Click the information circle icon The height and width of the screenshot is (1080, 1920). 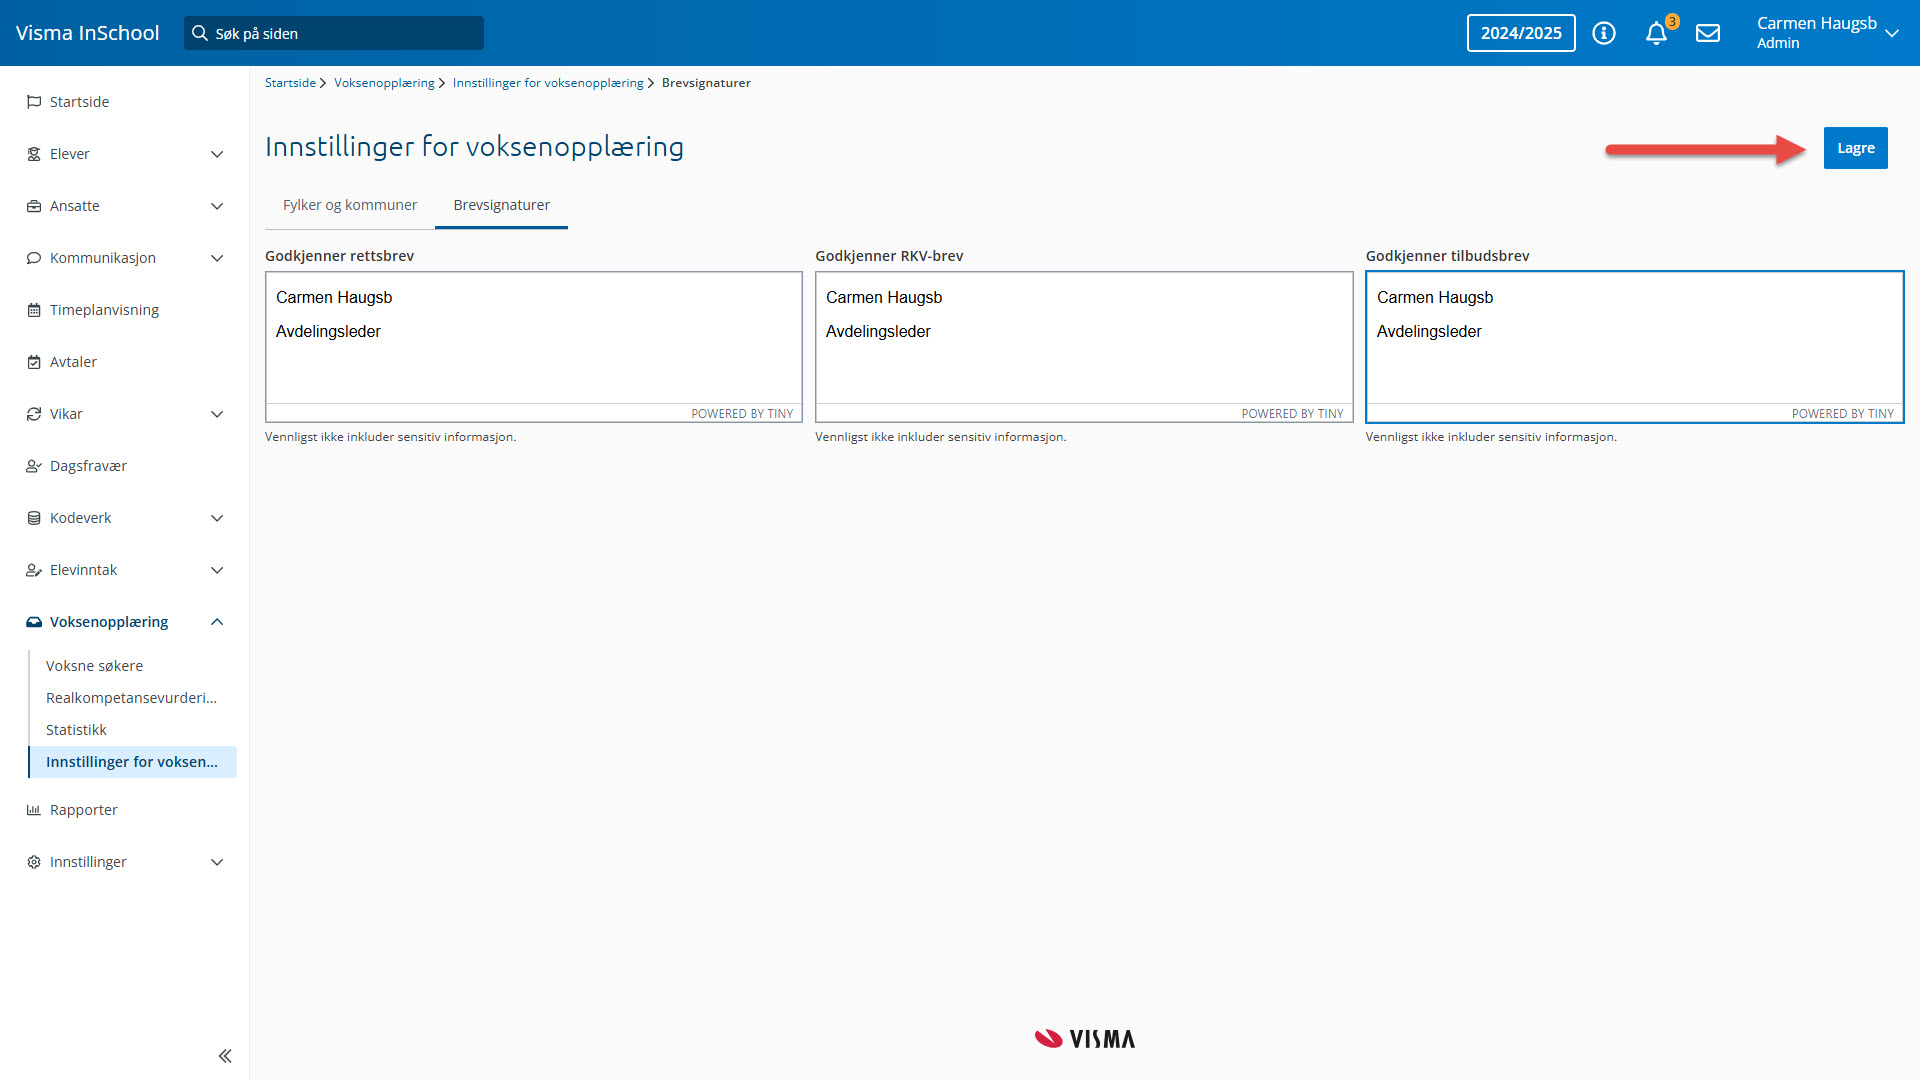pos(1604,34)
